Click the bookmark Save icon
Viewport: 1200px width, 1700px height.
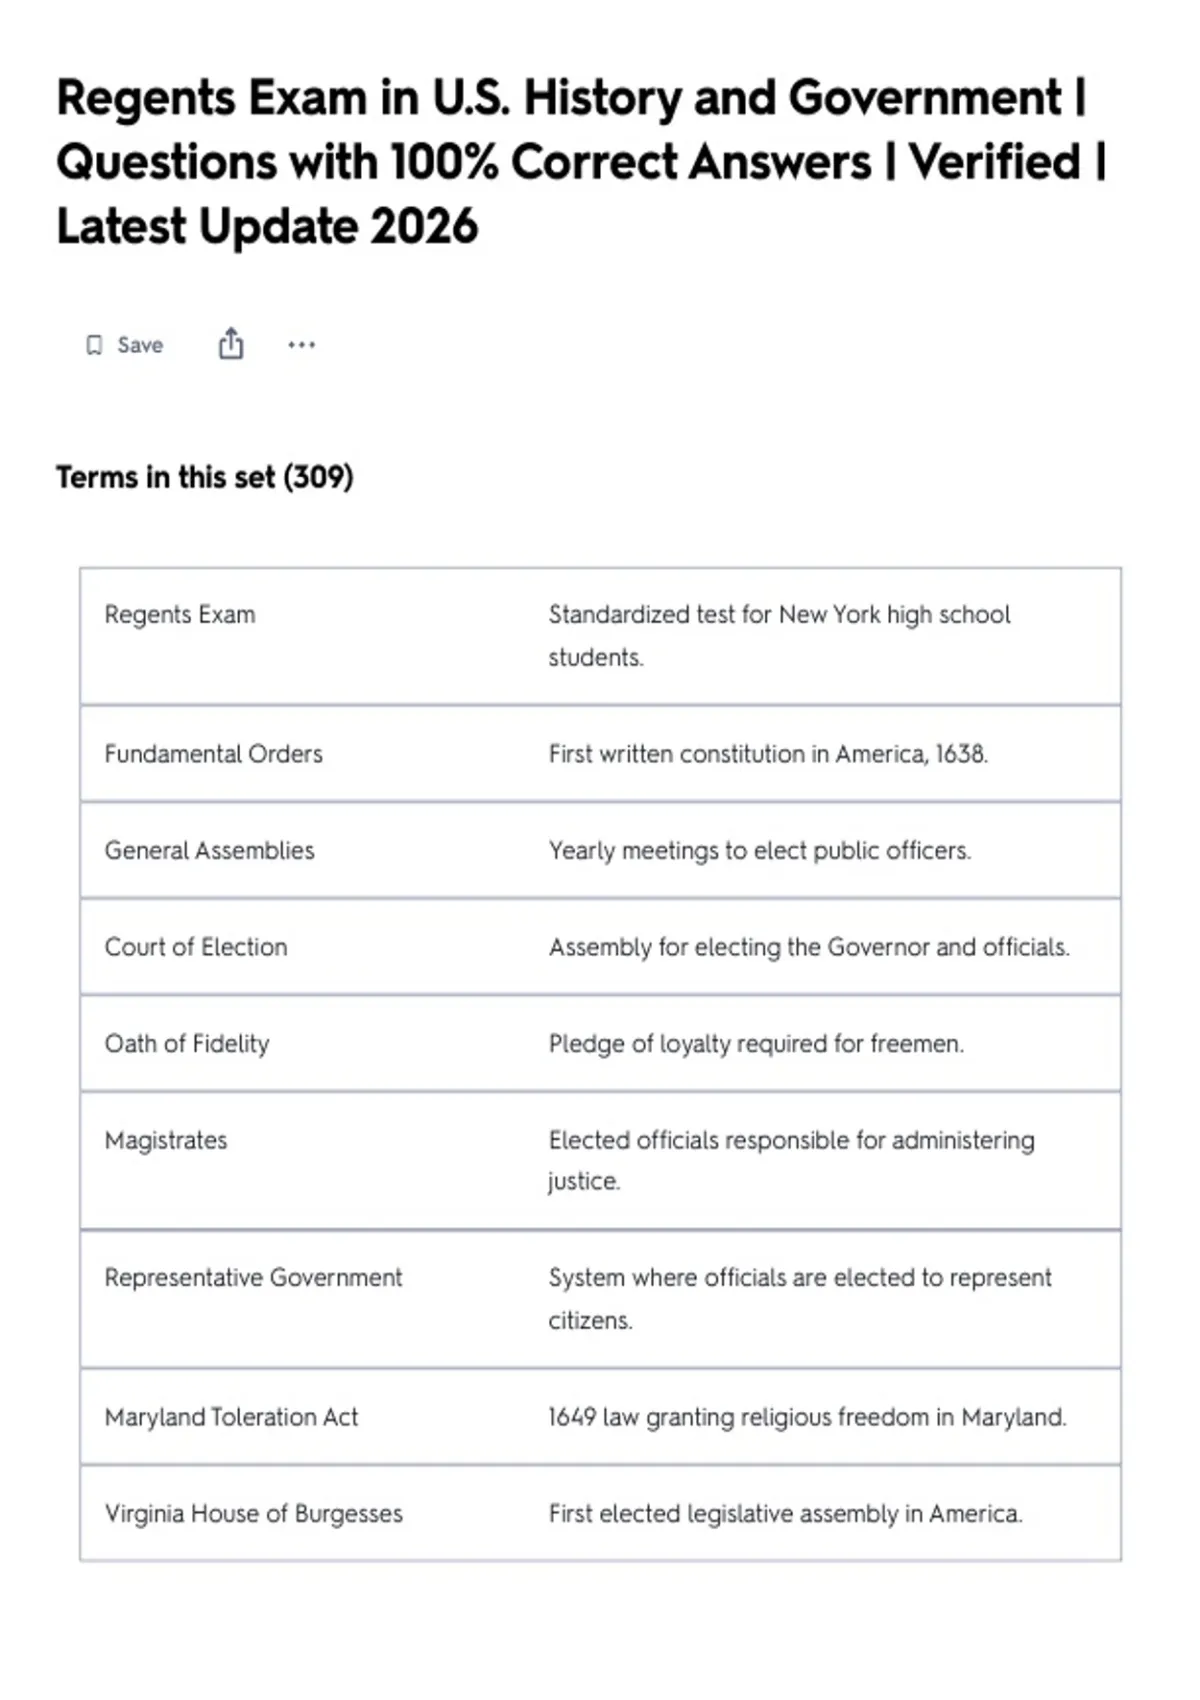tap(94, 345)
